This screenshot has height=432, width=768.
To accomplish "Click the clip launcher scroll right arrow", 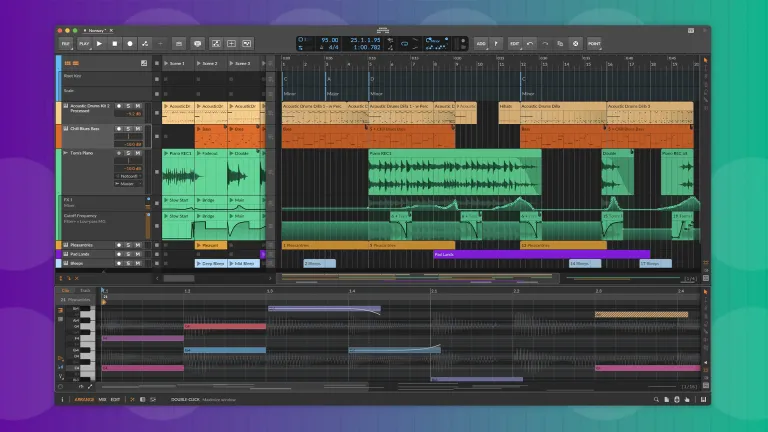I will [270, 278].
